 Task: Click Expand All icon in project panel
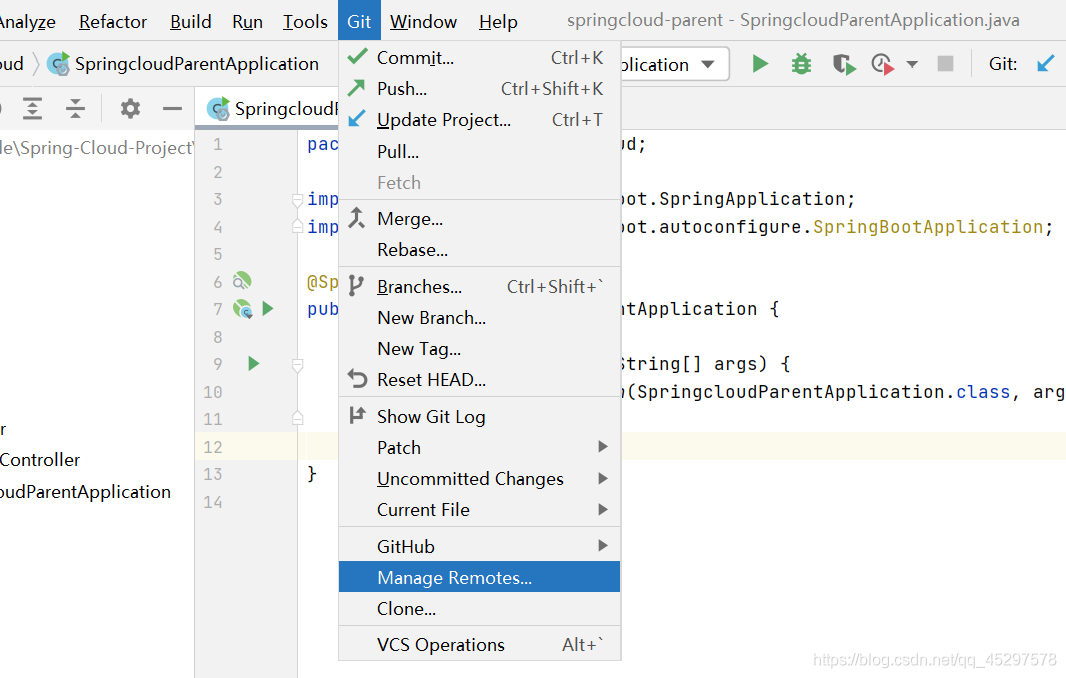[x=33, y=108]
